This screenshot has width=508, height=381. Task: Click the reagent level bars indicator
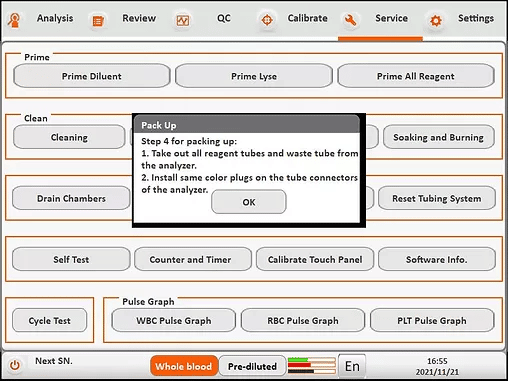(x=312, y=365)
